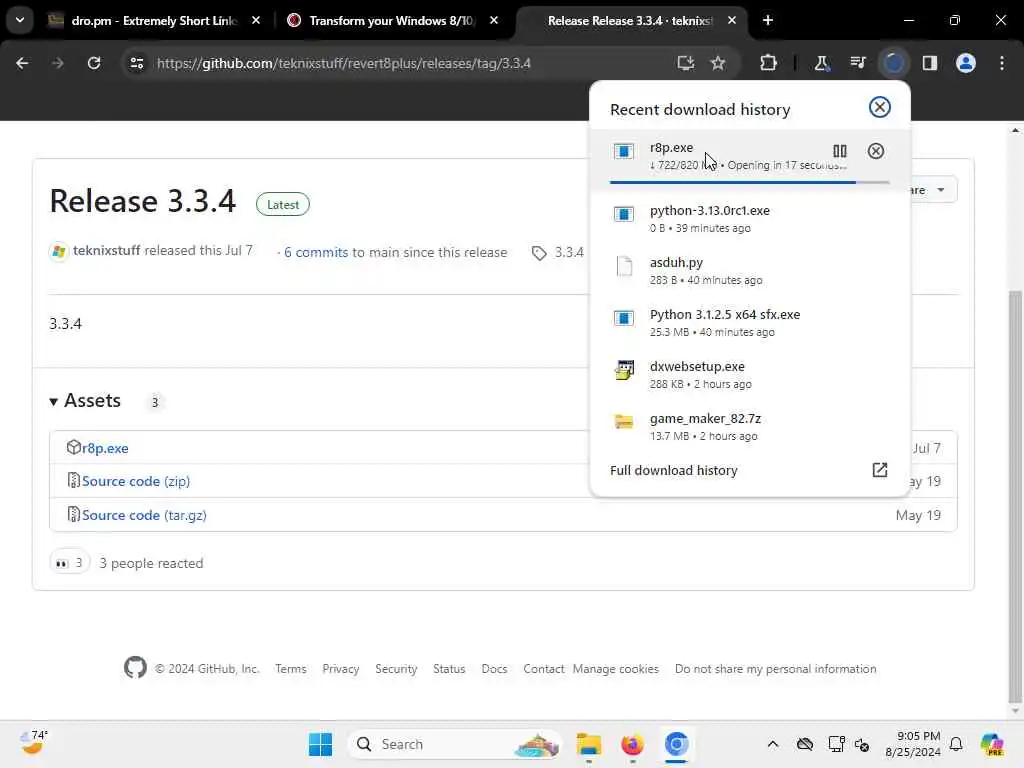Pause the r8p.exe download
Screen dimensions: 1024x768
click(839, 152)
